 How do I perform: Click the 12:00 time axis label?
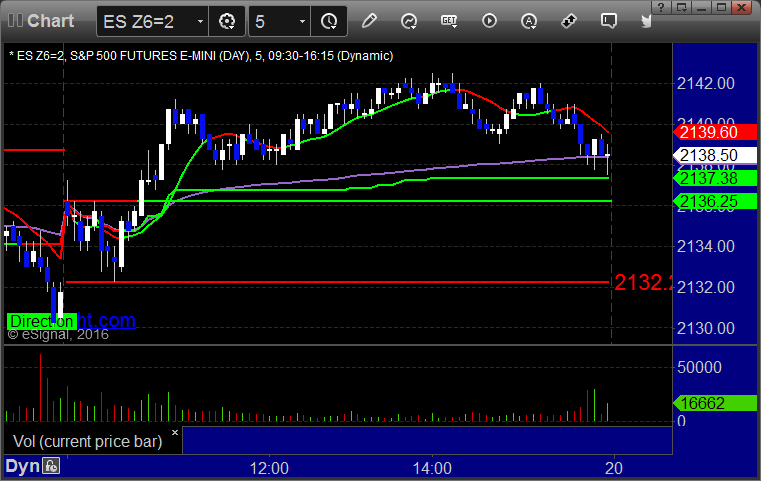pos(269,468)
